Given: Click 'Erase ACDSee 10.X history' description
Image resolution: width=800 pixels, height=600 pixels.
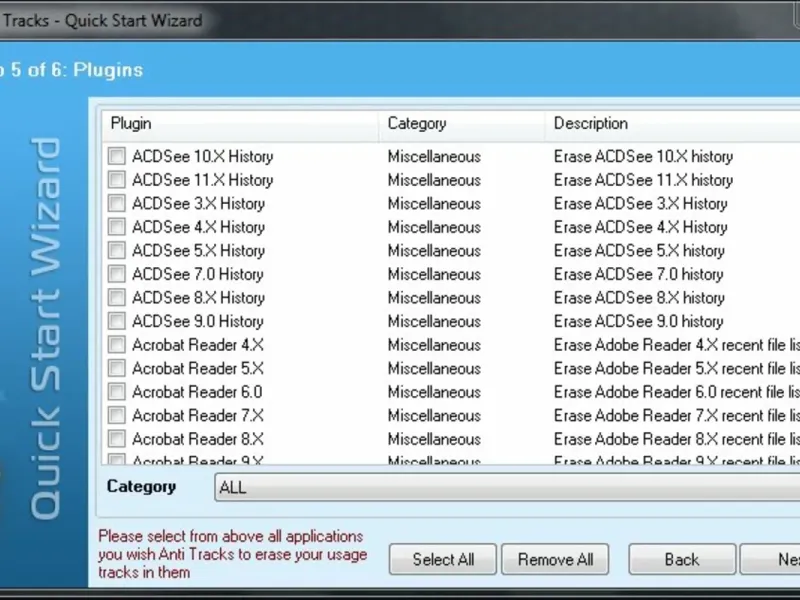Looking at the screenshot, I should click(643, 157).
